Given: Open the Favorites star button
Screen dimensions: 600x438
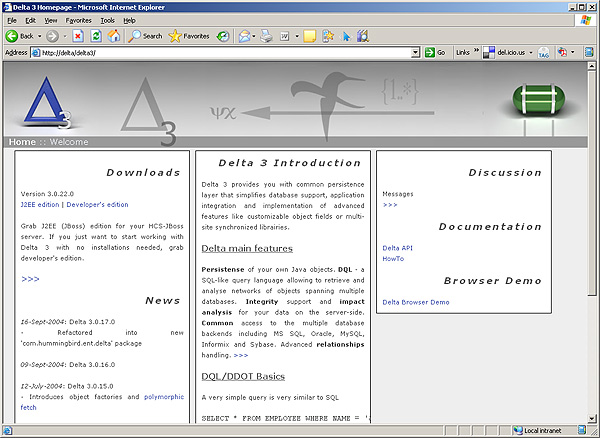Looking at the screenshot, I should tap(189, 36).
